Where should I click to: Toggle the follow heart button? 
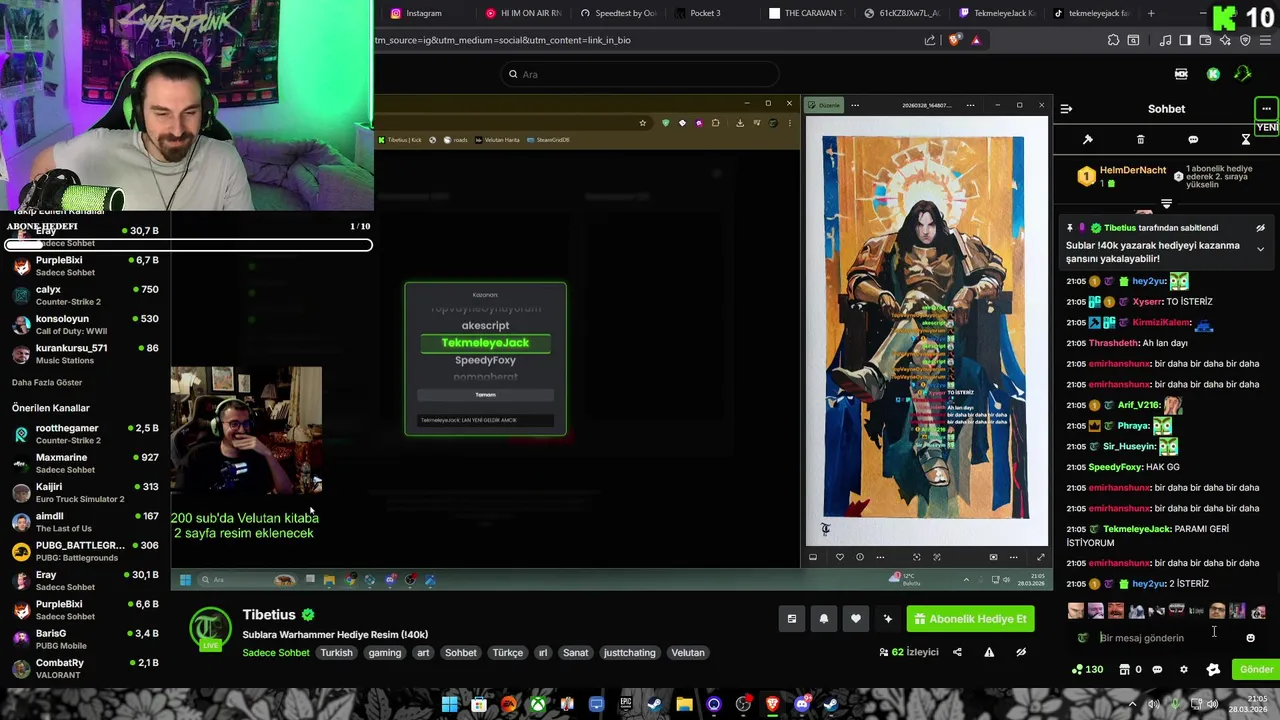856,619
